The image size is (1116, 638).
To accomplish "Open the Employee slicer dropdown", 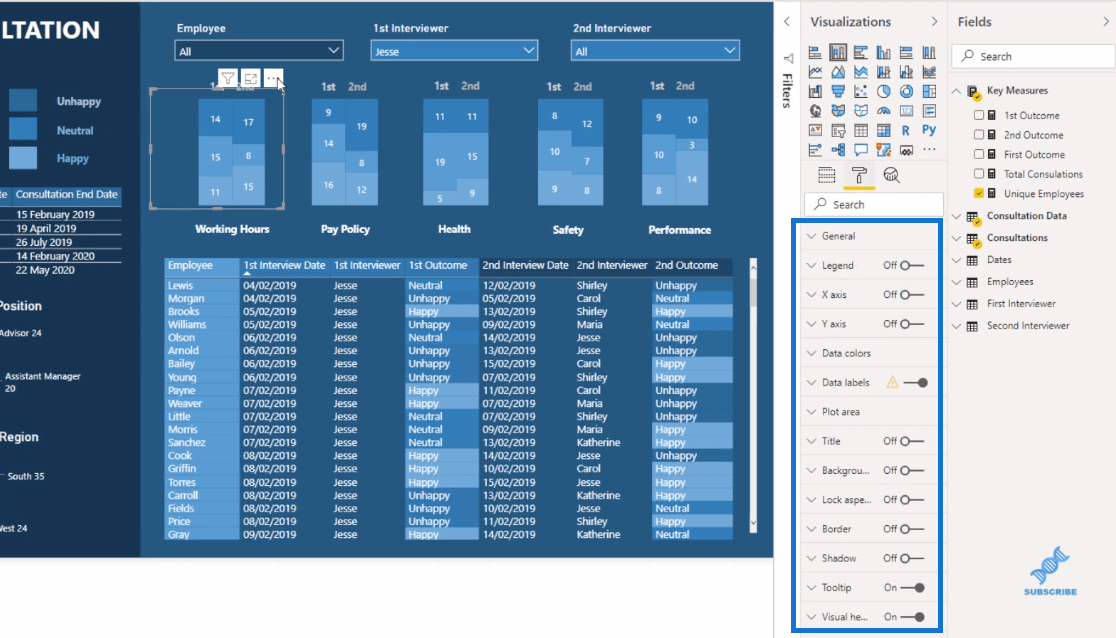I will click(259, 51).
